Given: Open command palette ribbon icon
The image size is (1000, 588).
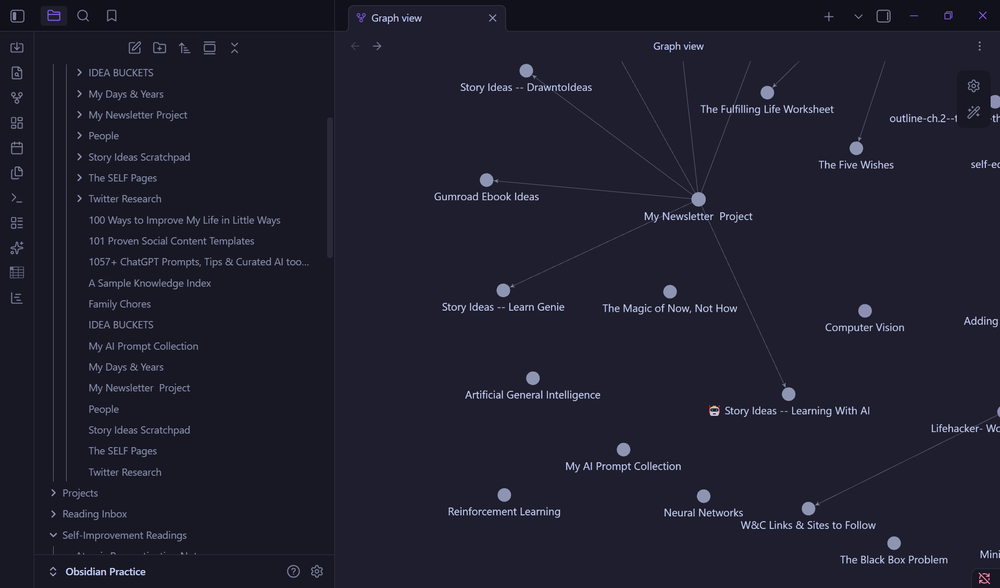Looking at the screenshot, I should (x=17, y=198).
